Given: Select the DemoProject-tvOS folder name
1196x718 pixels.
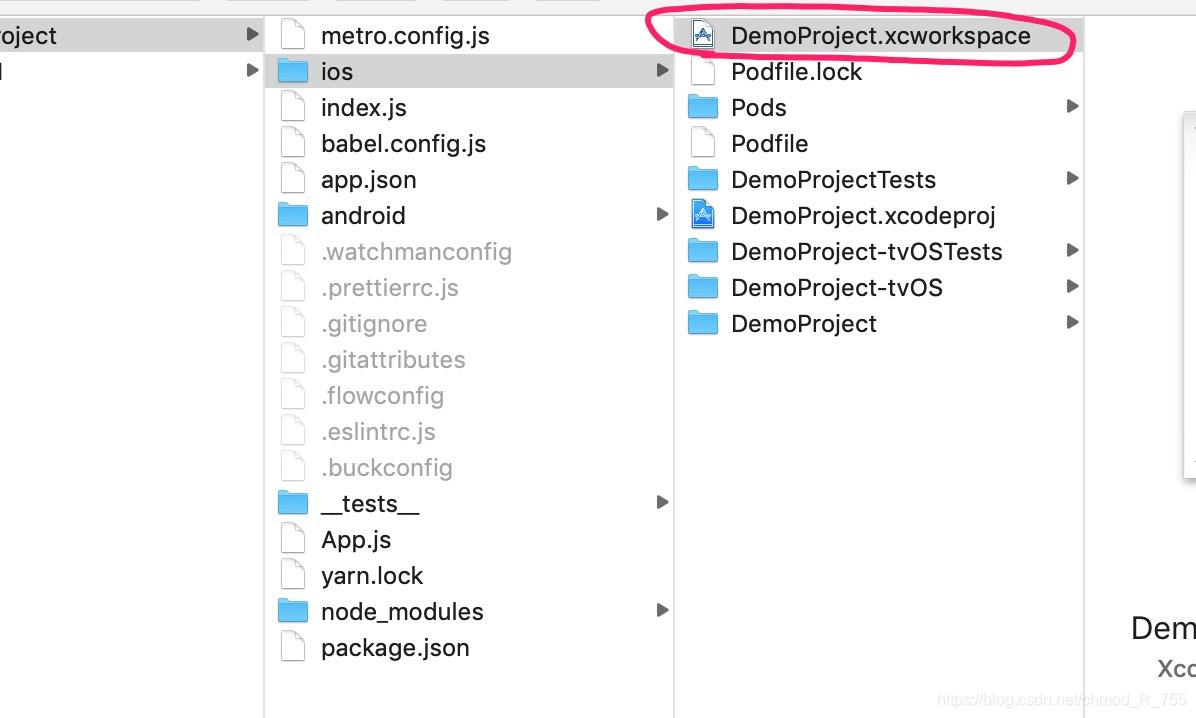Looking at the screenshot, I should click(837, 288).
